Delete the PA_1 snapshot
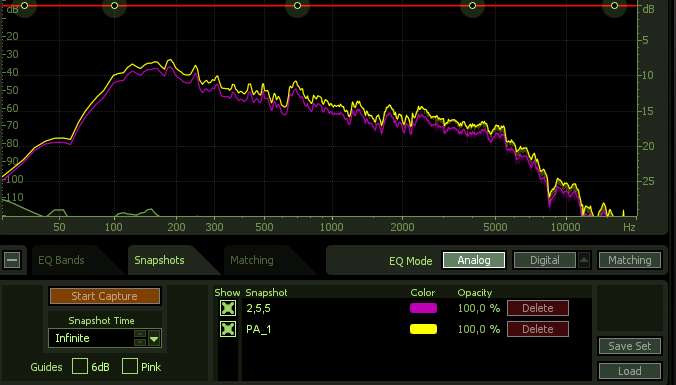This screenshot has height=385, width=676. point(538,329)
